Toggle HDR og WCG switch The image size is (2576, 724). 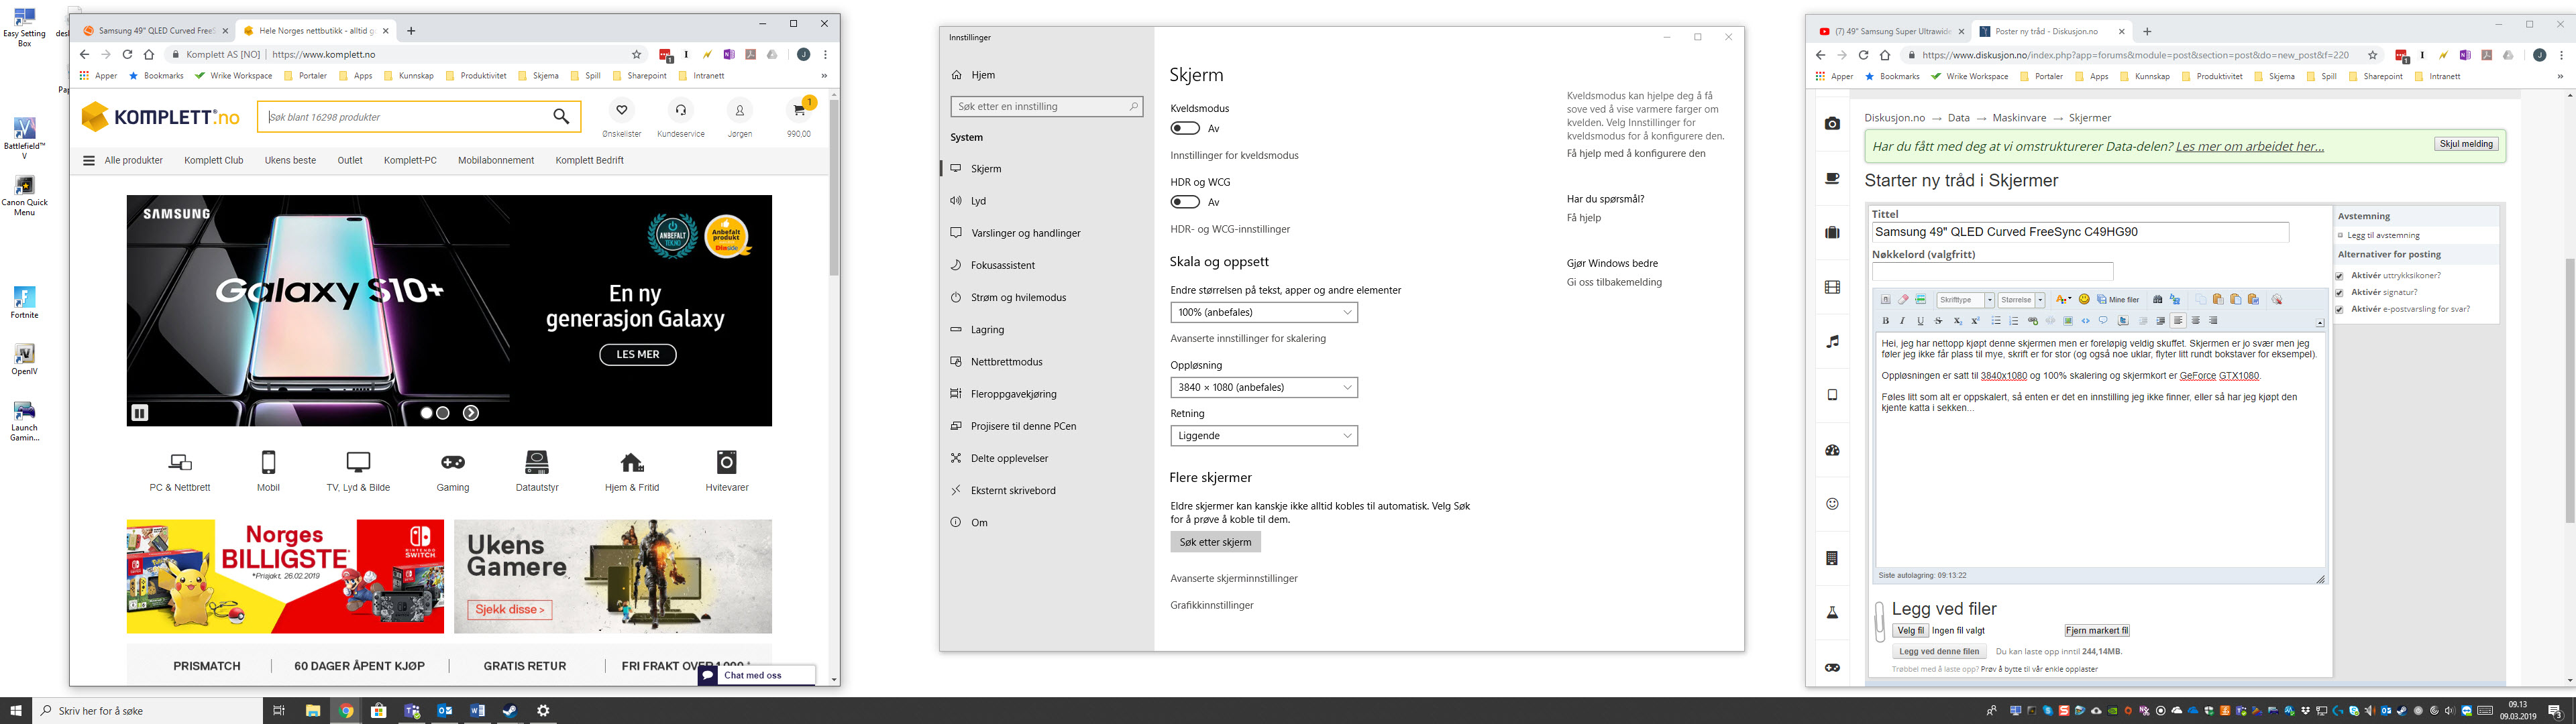1185,202
